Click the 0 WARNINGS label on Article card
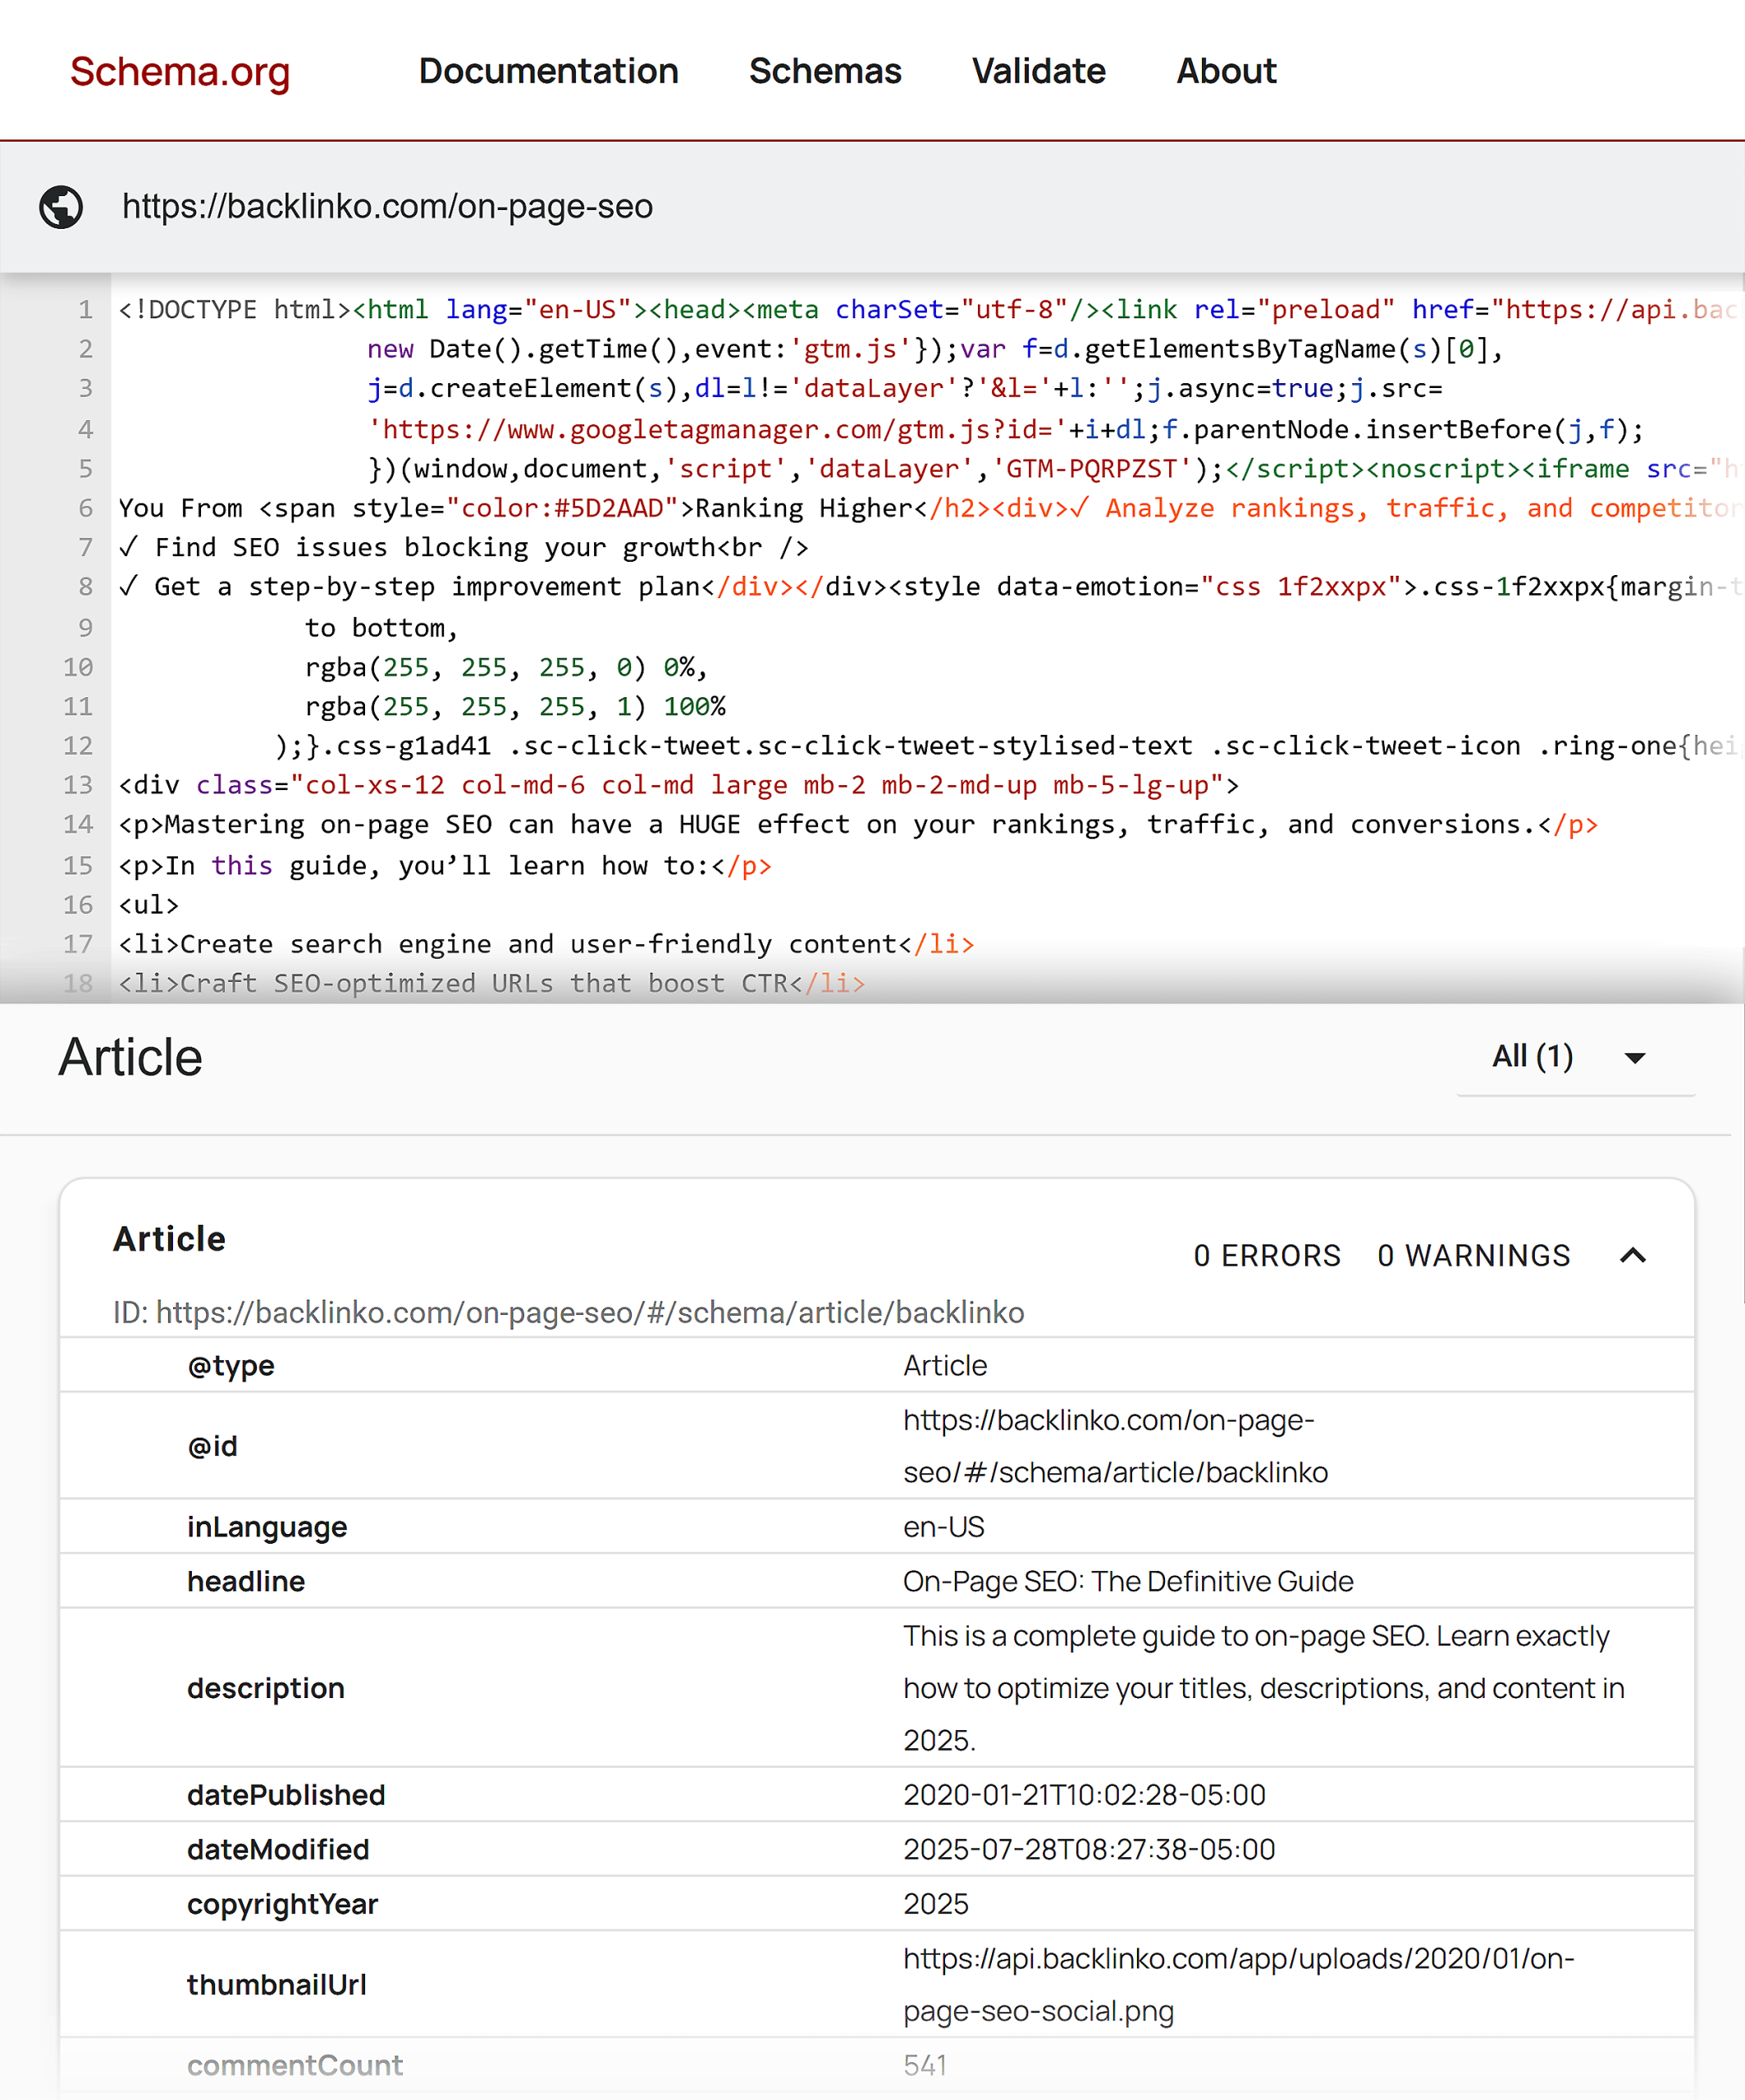The image size is (1745, 2100). tap(1473, 1256)
